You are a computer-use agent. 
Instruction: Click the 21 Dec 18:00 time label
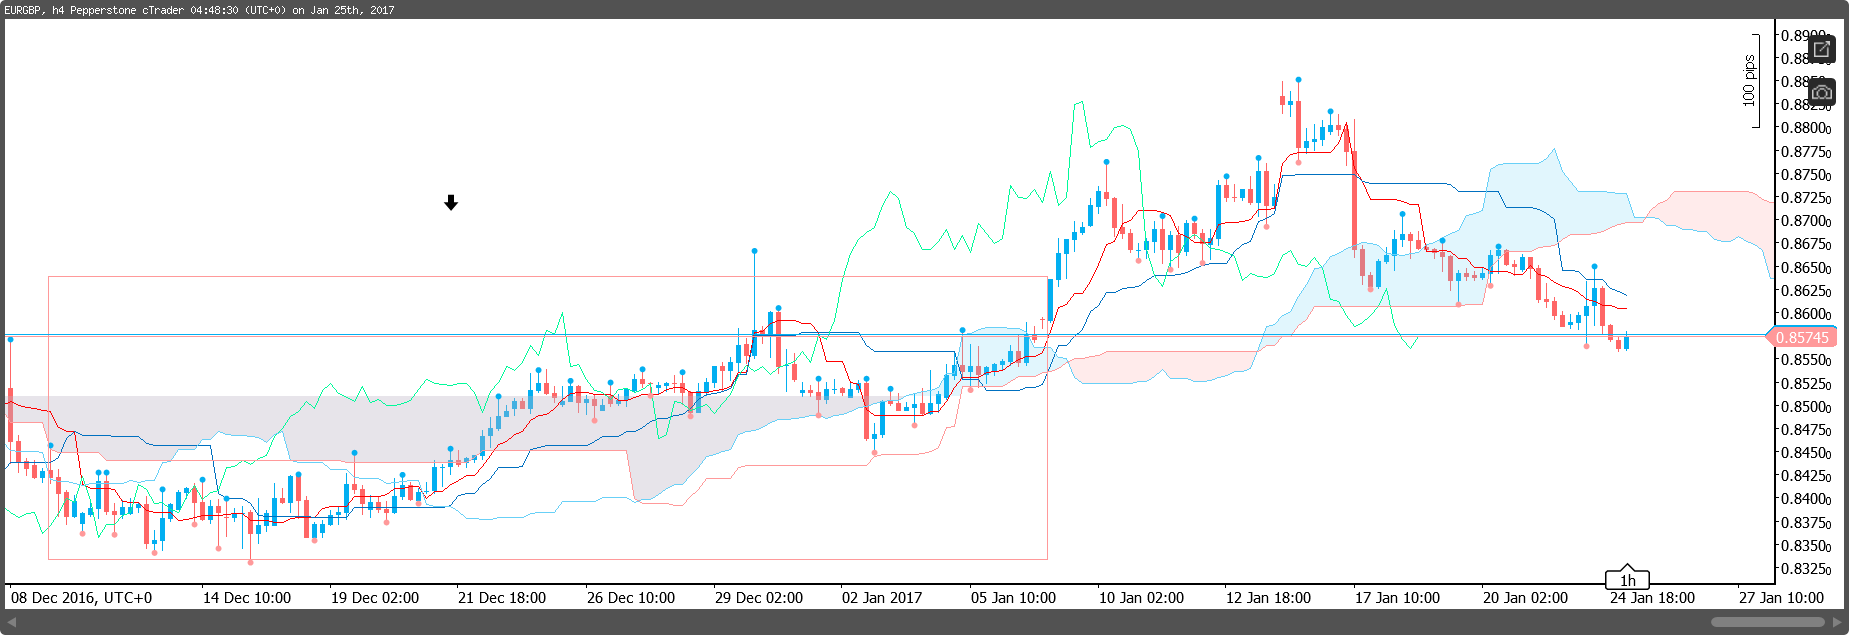point(502,598)
